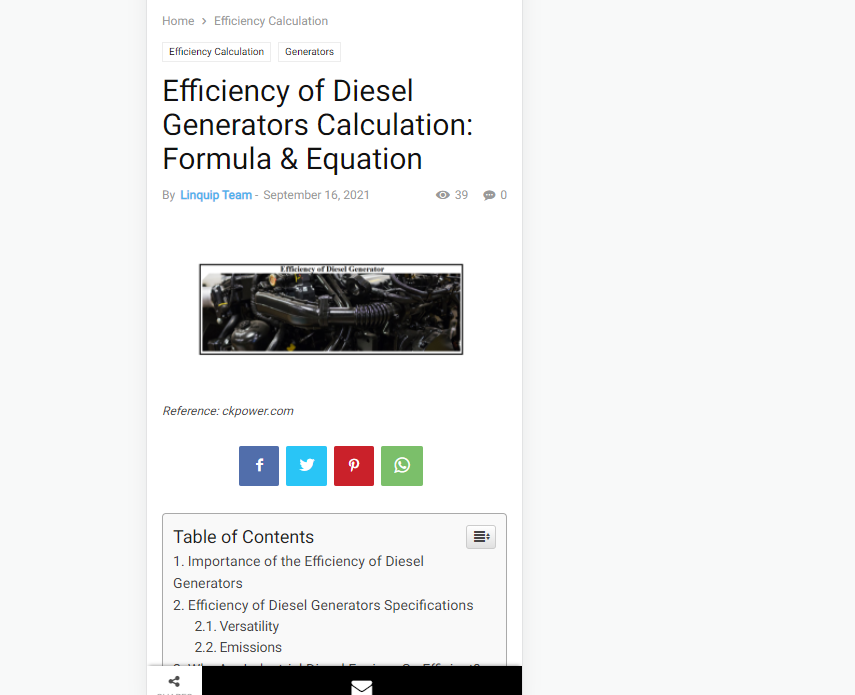Select the Efficiency Calculation category tag
855x695 pixels.
(216, 52)
